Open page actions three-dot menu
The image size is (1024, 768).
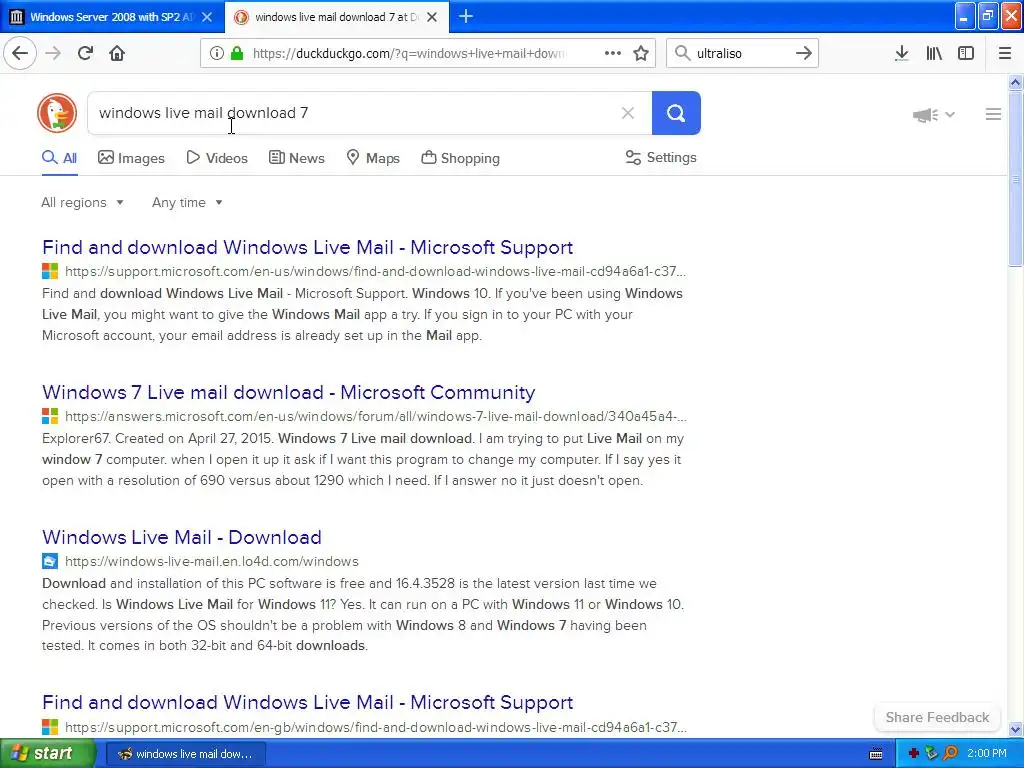pyautogui.click(x=613, y=53)
